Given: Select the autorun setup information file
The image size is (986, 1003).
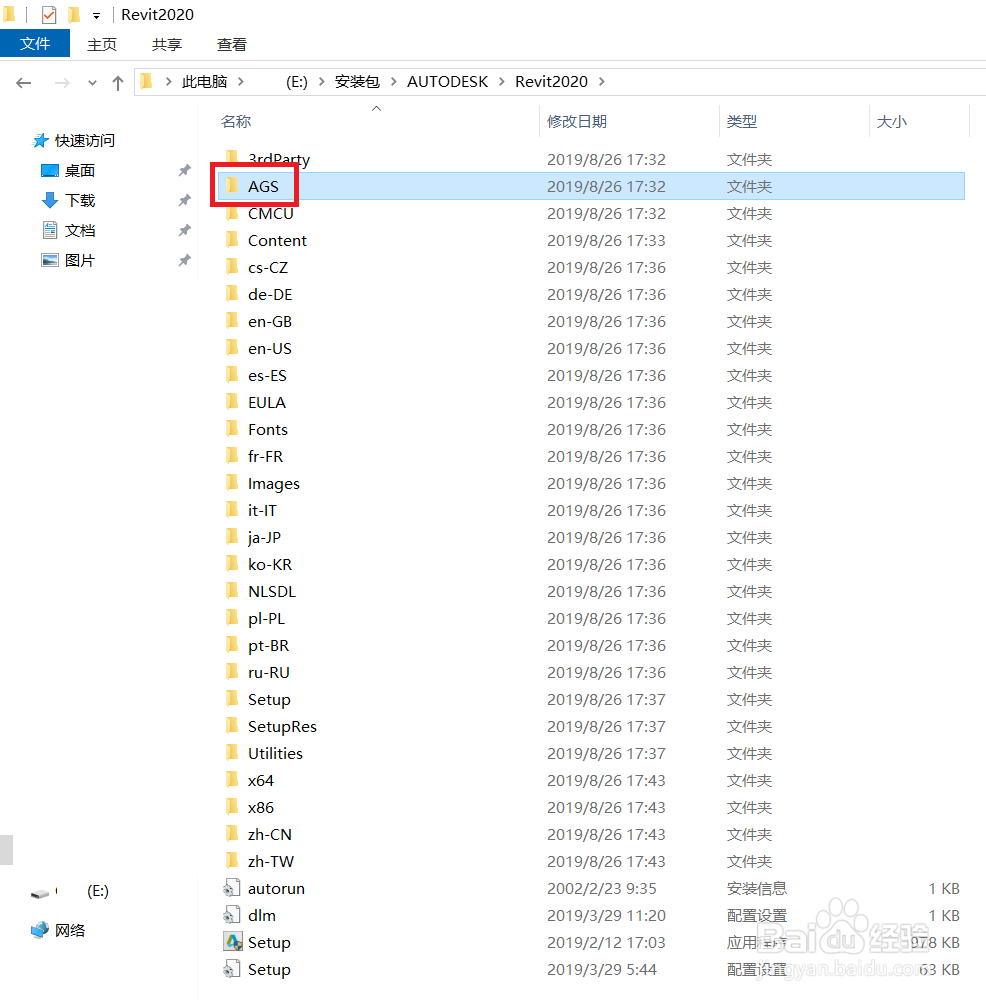Looking at the screenshot, I should [x=591, y=888].
